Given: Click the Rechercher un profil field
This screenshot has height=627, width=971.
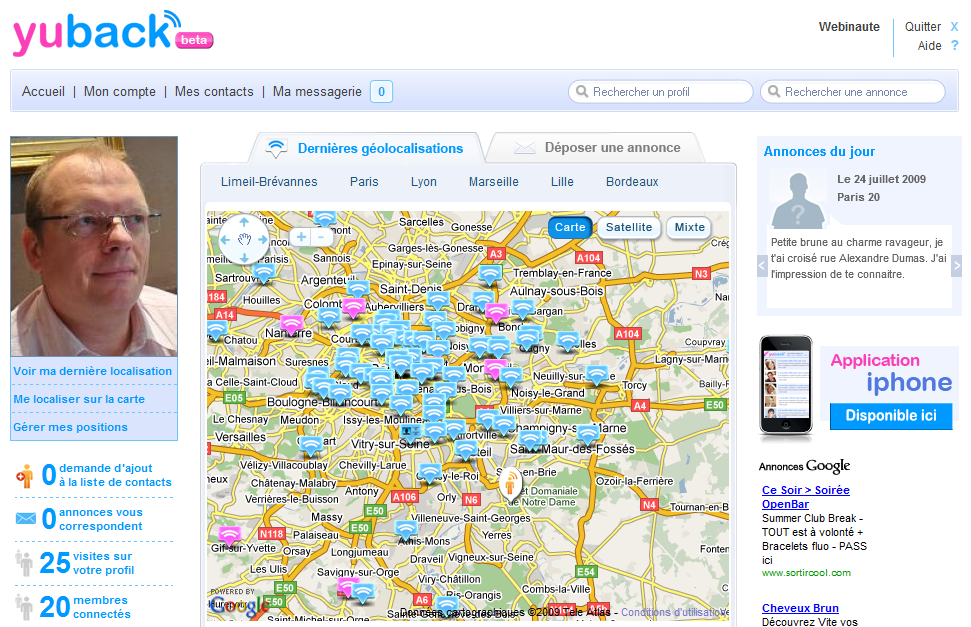Looking at the screenshot, I should (x=661, y=92).
